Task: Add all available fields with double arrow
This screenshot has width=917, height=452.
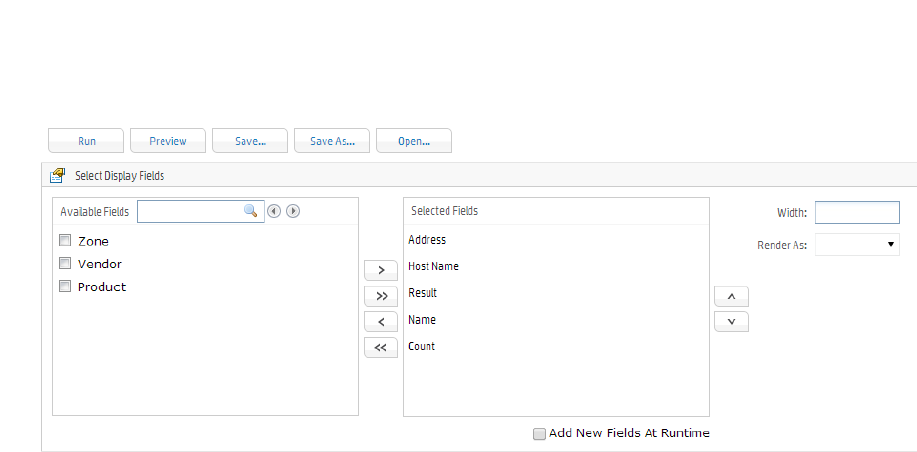Action: coord(381,296)
